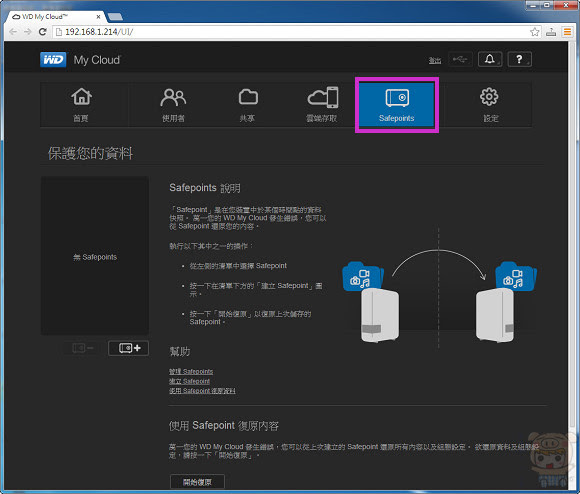Click the empty Safepoints list panel
The image size is (580, 494).
tap(95, 256)
